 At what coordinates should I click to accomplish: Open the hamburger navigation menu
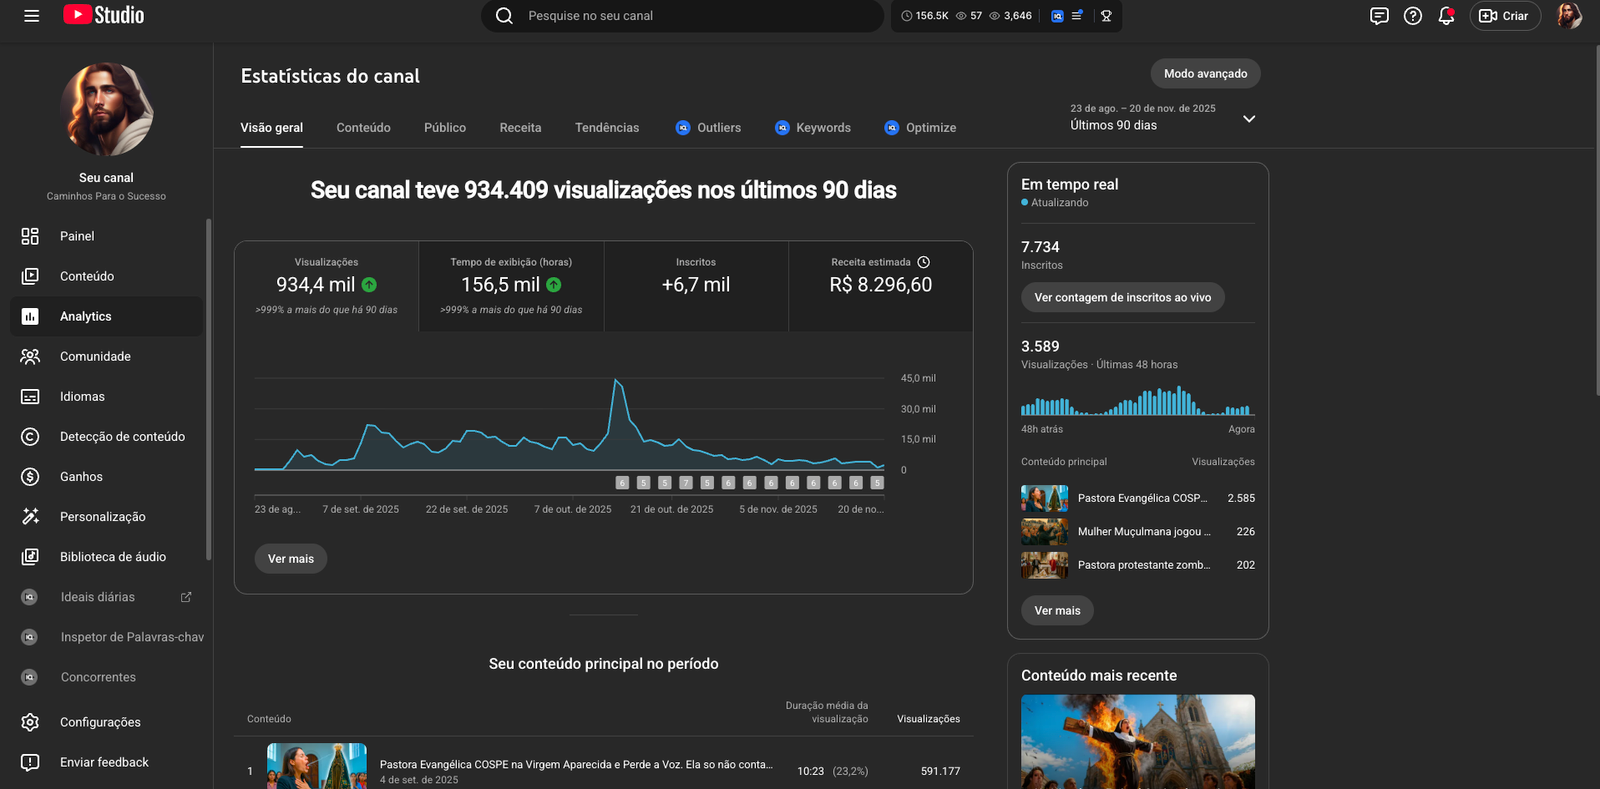[x=32, y=16]
